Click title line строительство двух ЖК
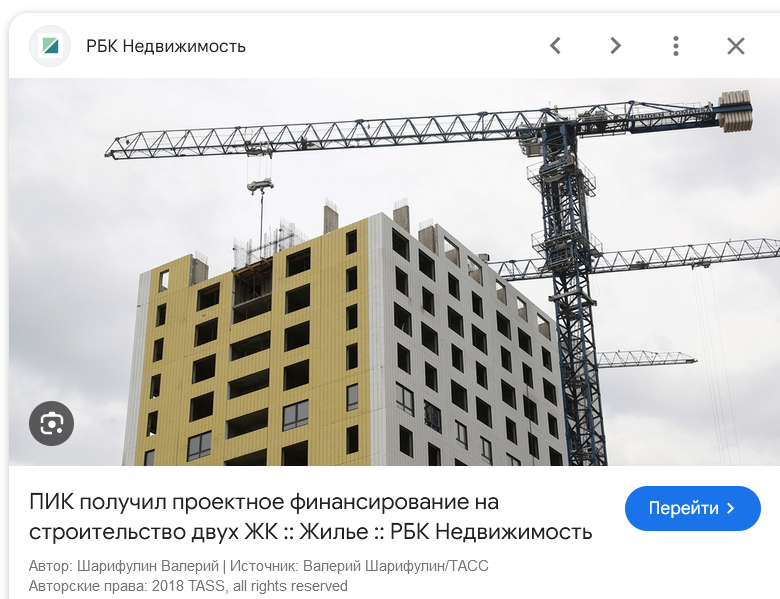The height and width of the screenshot is (599, 780). (x=153, y=532)
